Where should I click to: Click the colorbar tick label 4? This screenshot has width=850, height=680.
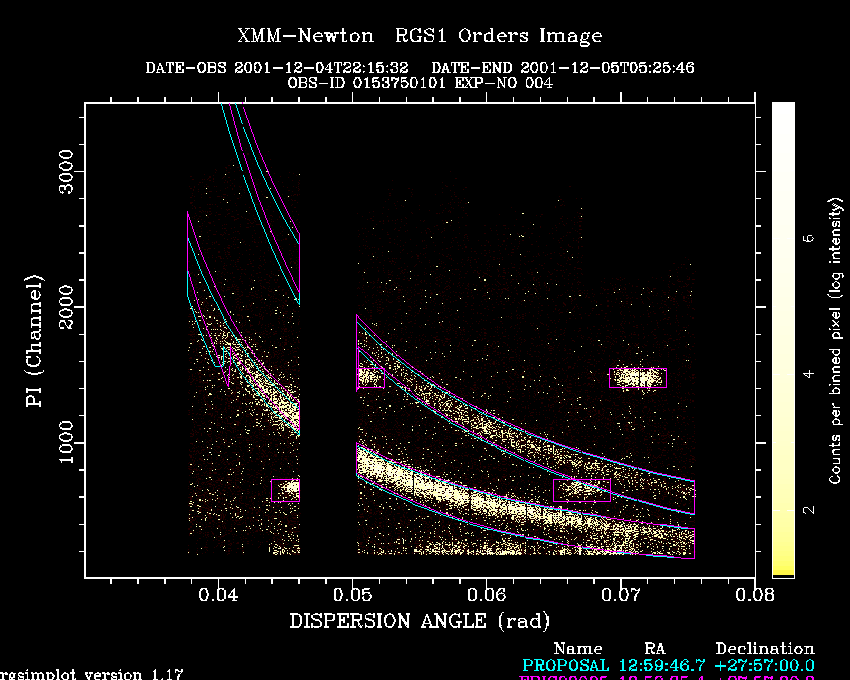click(808, 374)
